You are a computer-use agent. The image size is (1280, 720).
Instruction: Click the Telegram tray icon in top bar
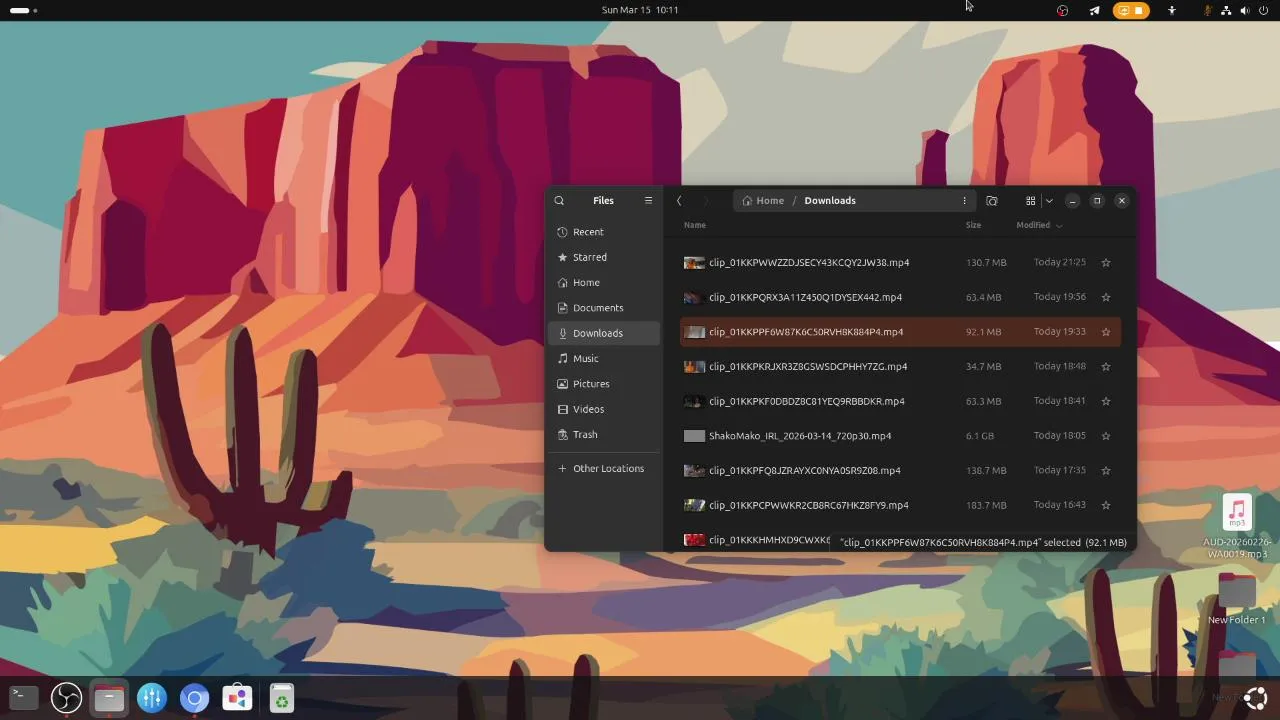1094,10
